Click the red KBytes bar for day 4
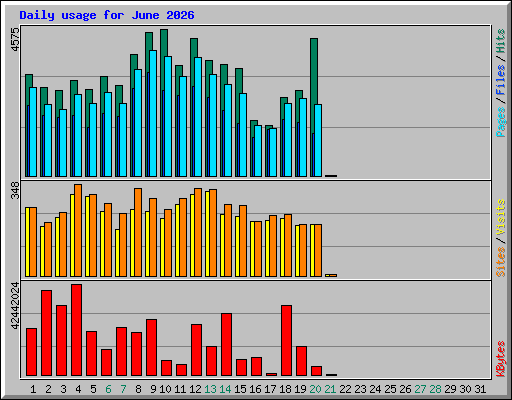The height and width of the screenshot is (400, 512). pos(76,330)
